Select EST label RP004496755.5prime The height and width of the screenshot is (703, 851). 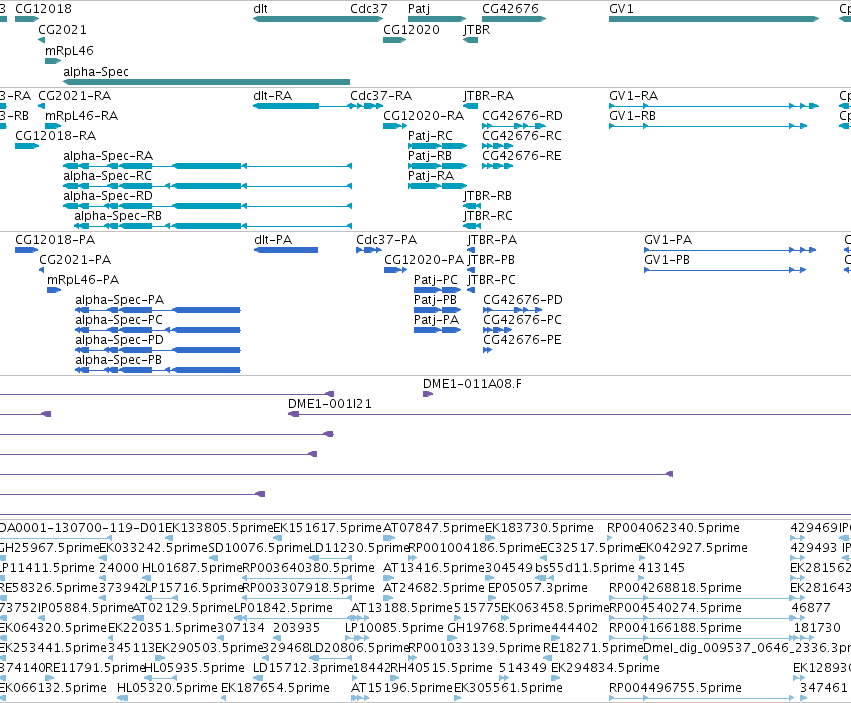pyautogui.click(x=675, y=688)
